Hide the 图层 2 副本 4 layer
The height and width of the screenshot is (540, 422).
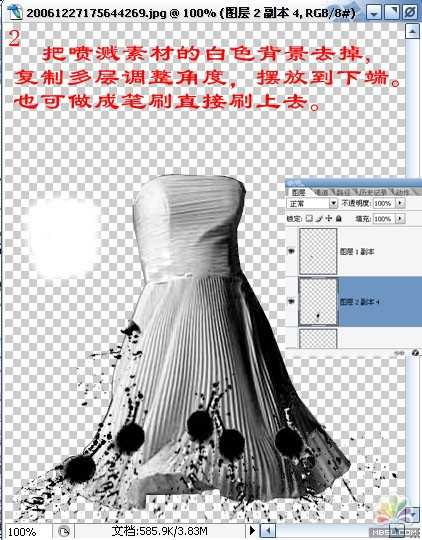pos(291,302)
